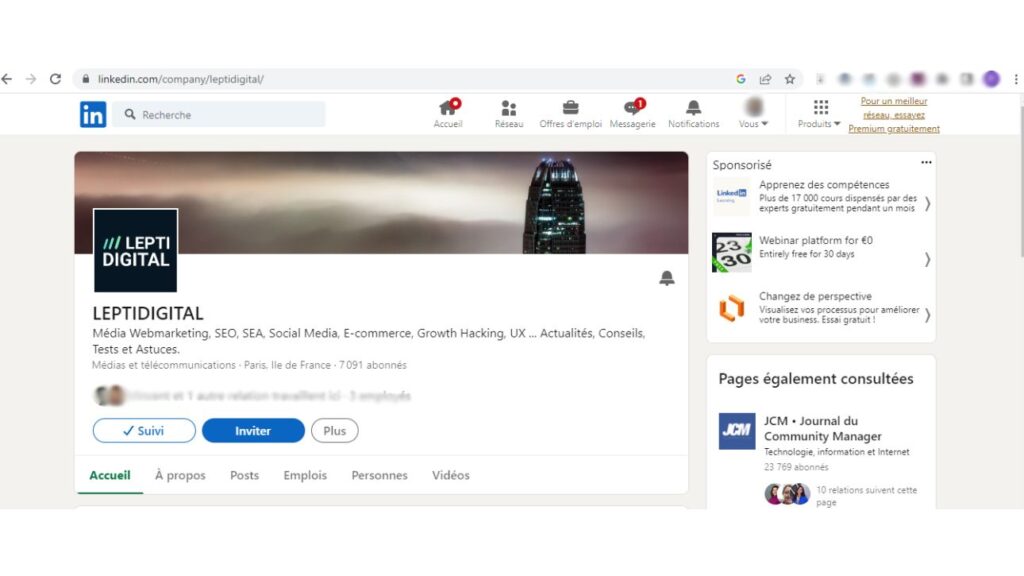Open the Plus options menu

334,430
